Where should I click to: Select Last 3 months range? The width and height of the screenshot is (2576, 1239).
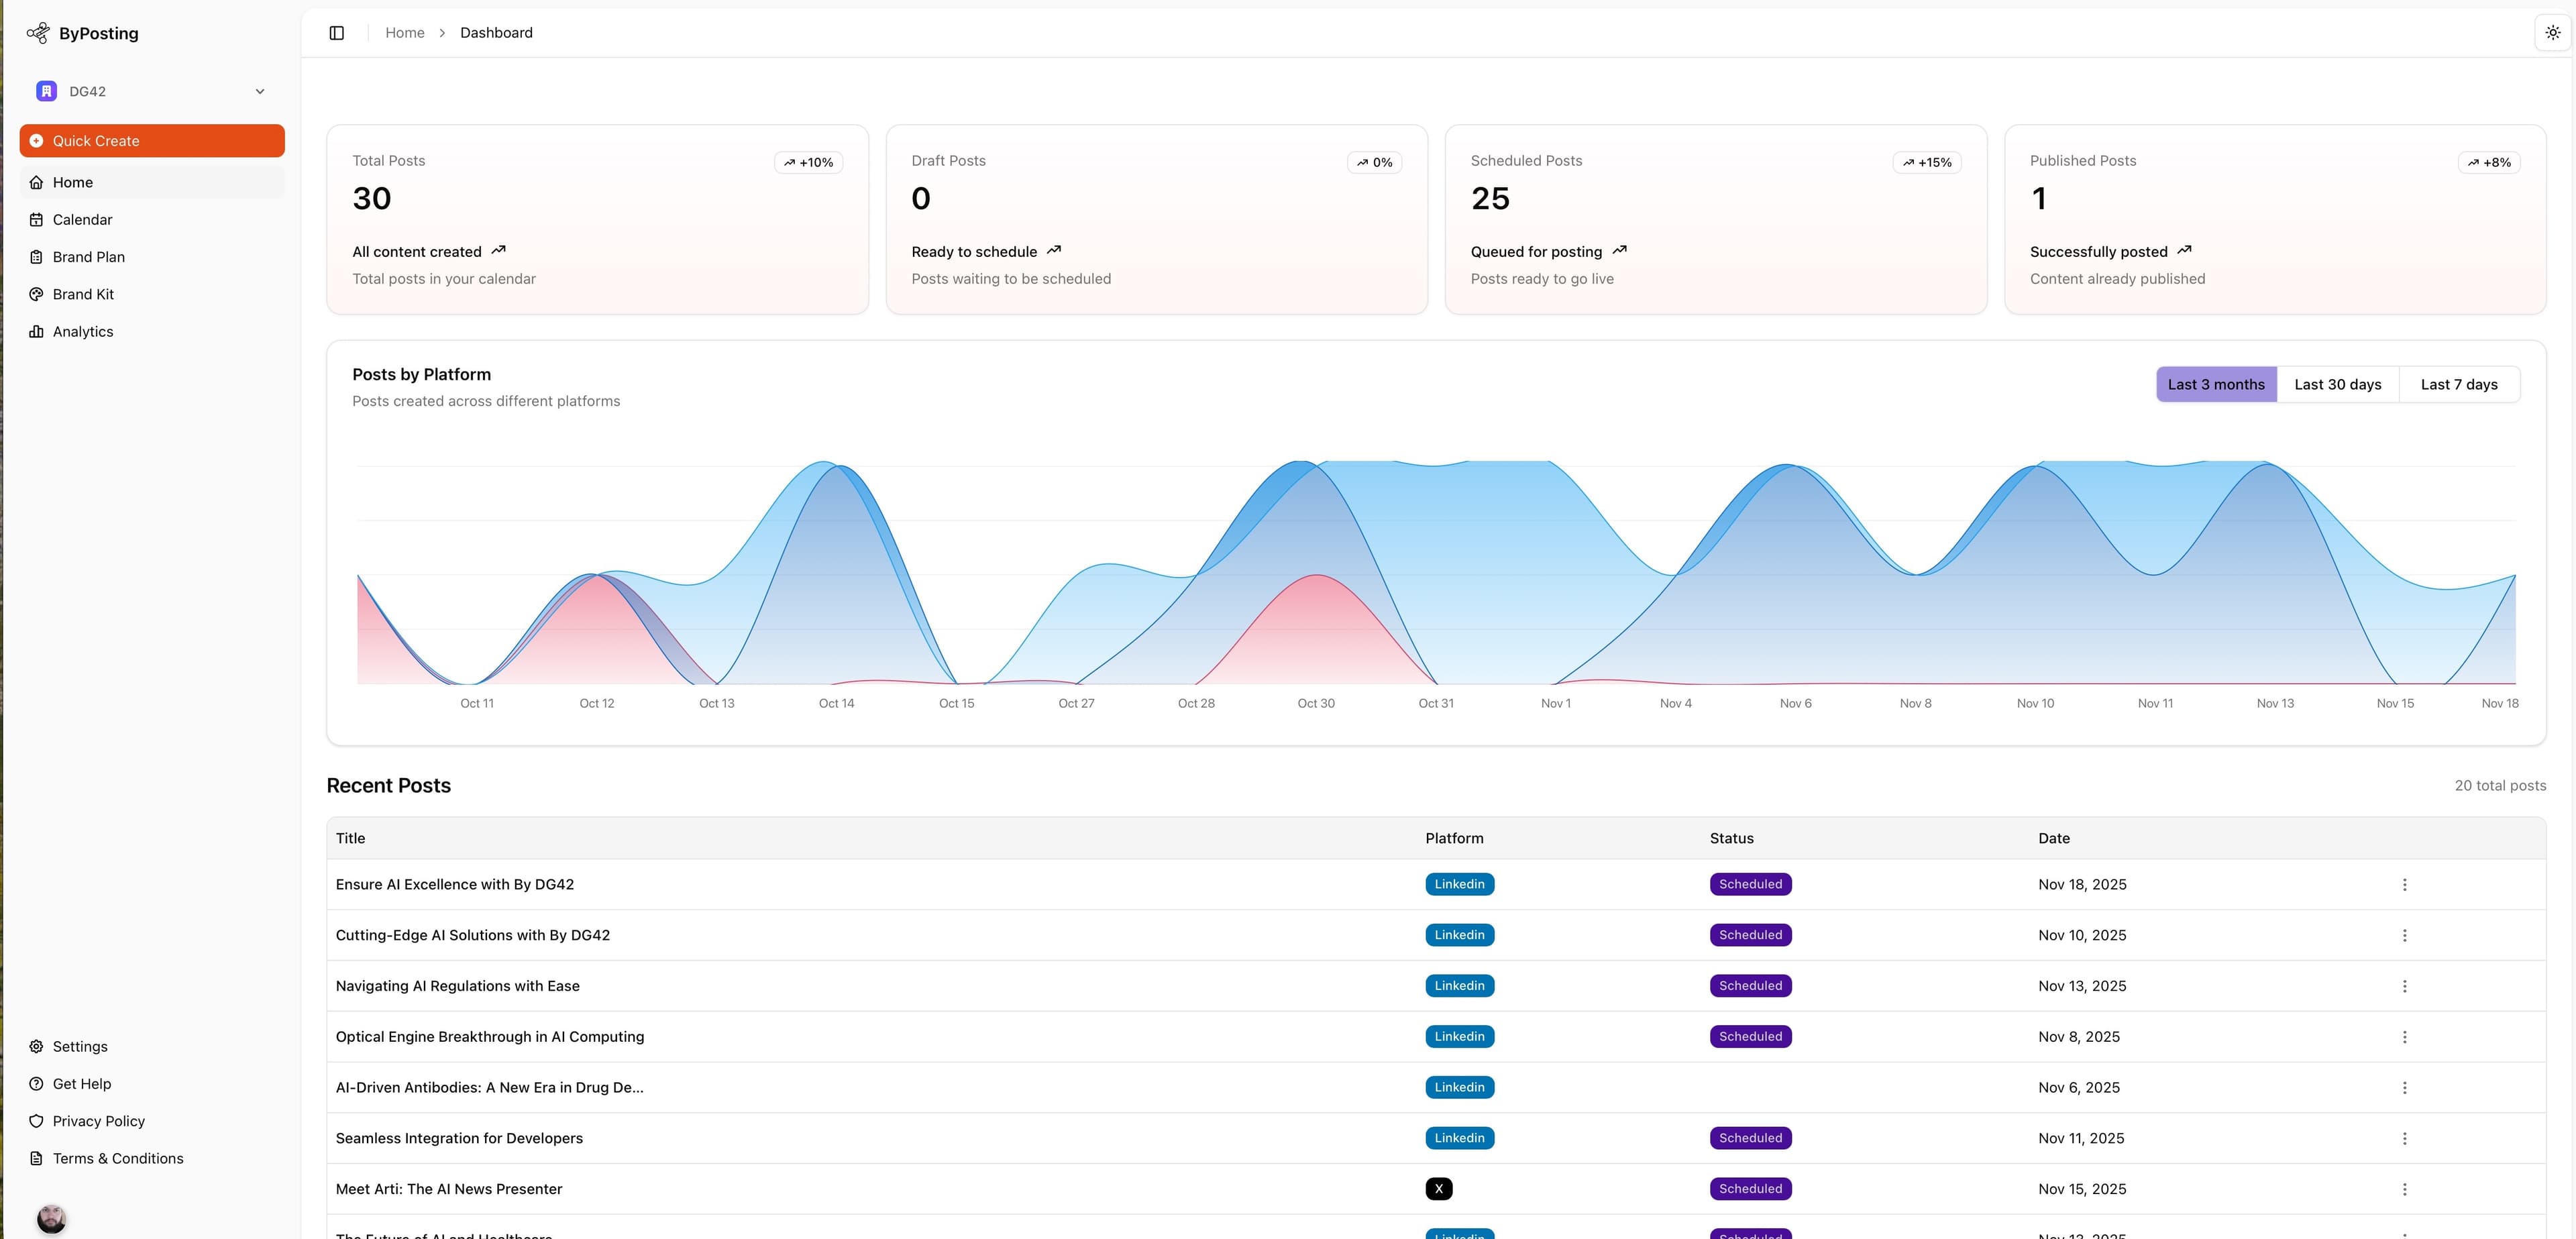[2215, 385]
